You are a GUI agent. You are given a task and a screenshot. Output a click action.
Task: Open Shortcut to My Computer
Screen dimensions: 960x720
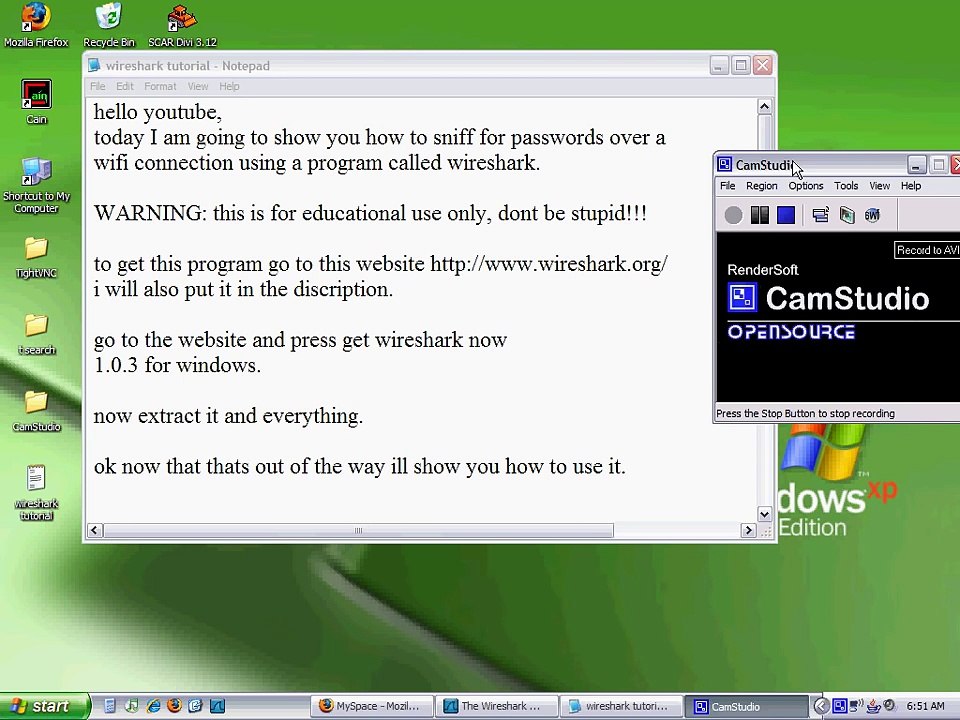click(x=36, y=185)
